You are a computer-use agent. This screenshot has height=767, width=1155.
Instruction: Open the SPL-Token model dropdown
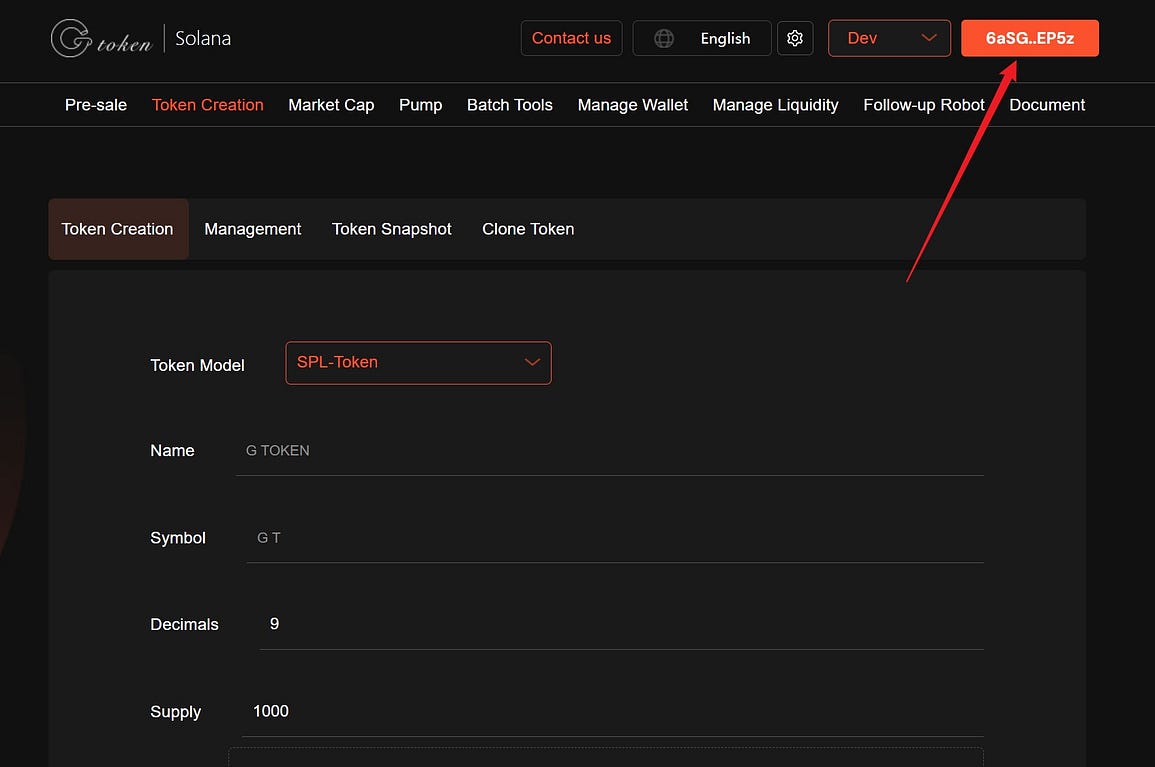point(418,363)
